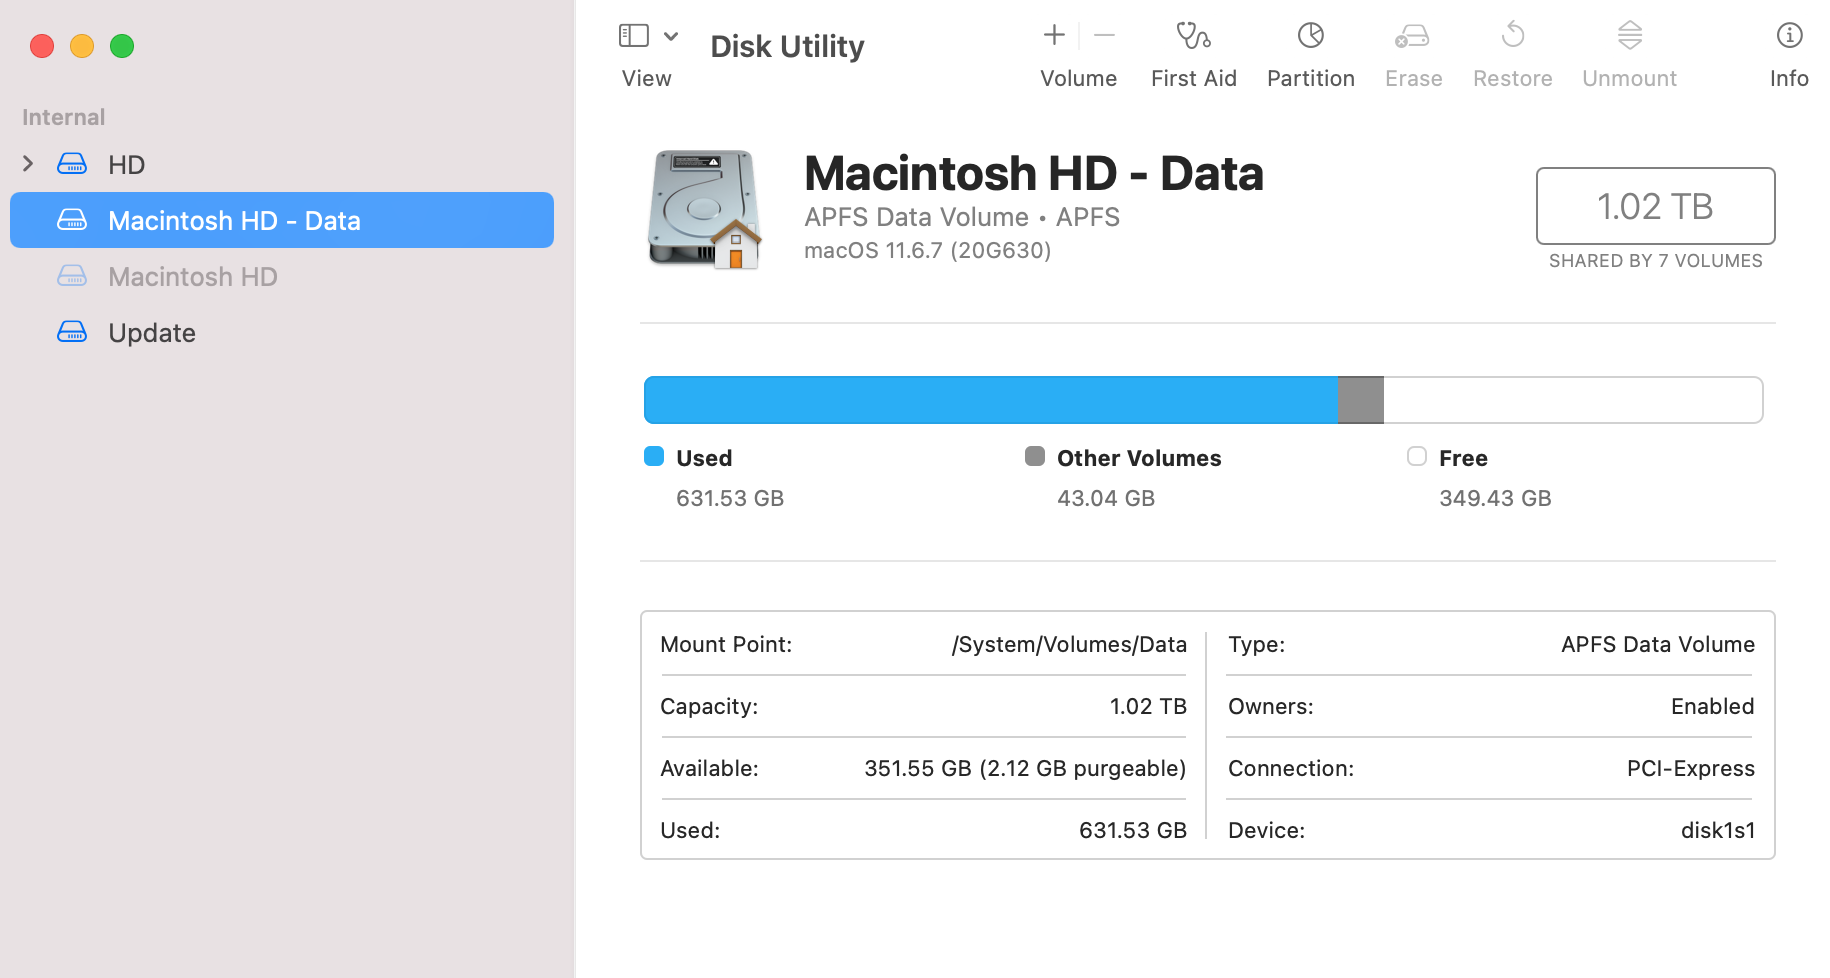Expand the HD disk tree row
This screenshot has height=978, width=1830.
(28, 163)
